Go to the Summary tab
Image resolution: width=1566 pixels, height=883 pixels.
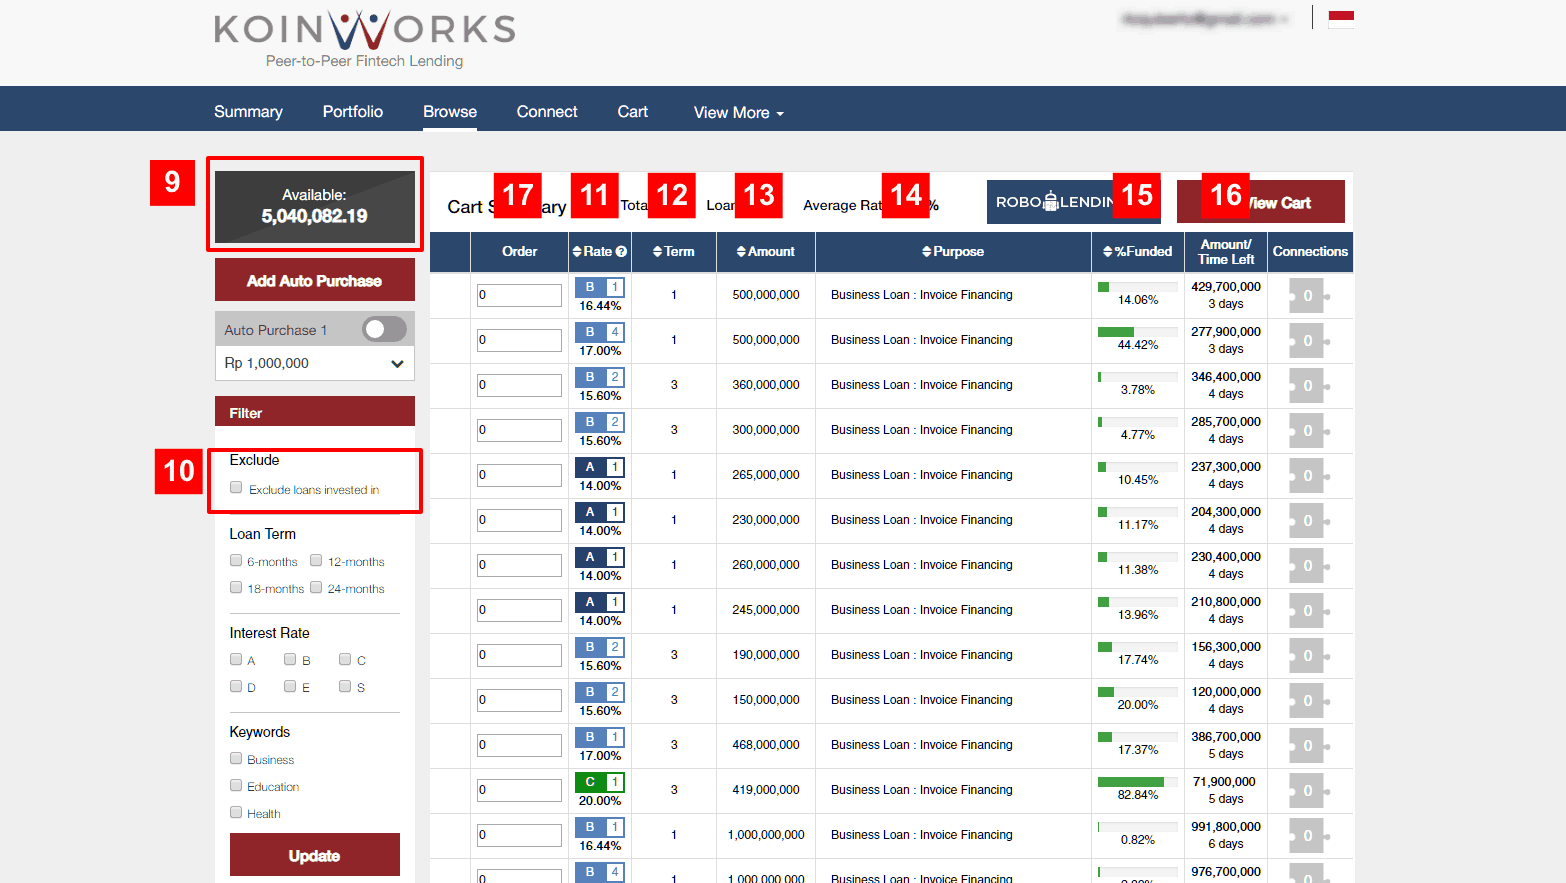point(248,112)
